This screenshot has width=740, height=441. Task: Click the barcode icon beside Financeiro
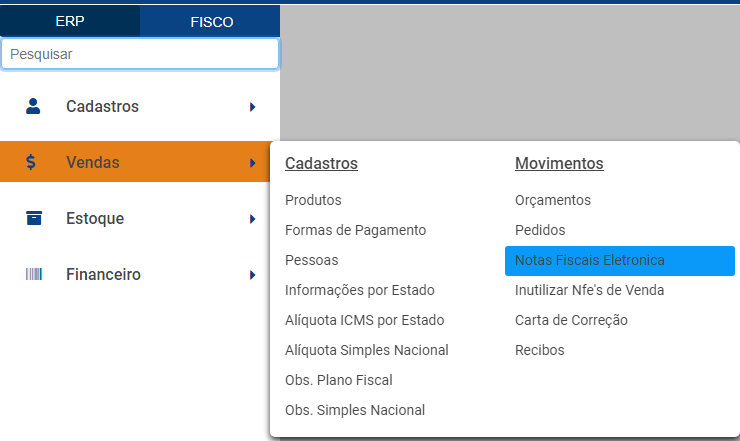pos(33,274)
